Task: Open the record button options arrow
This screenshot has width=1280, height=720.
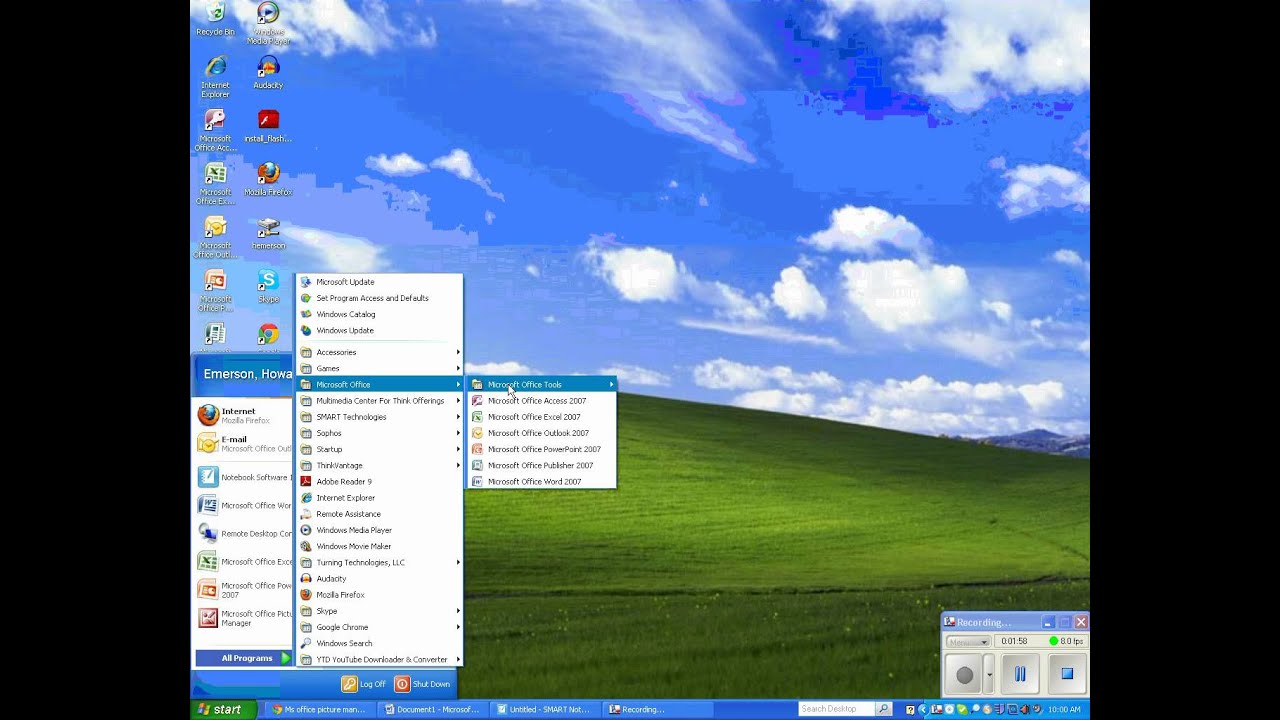Action: click(x=989, y=675)
